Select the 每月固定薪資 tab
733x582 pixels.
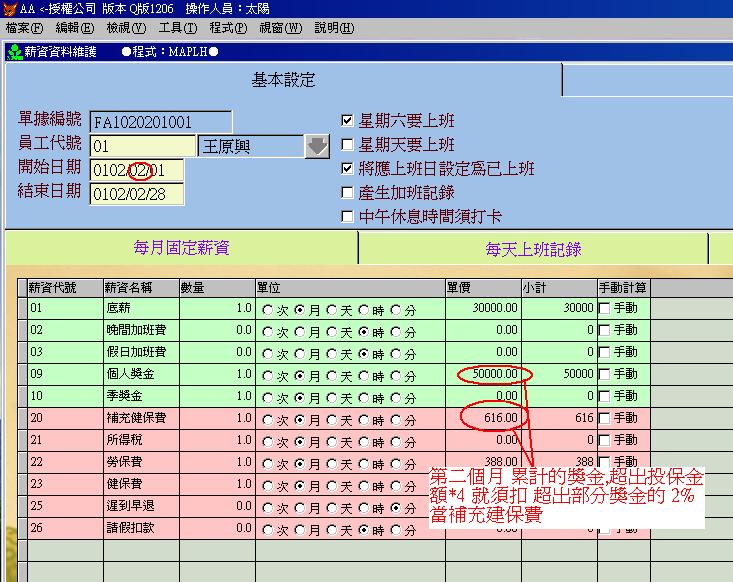[181, 248]
